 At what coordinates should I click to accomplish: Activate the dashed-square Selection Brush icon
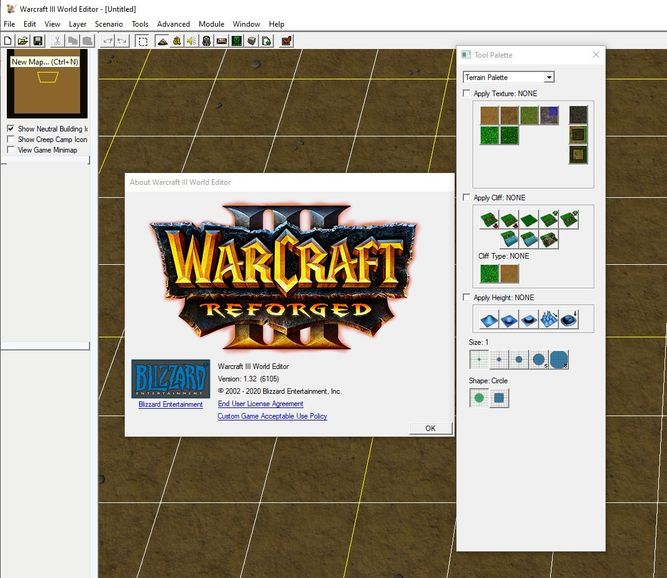pyautogui.click(x=143, y=41)
